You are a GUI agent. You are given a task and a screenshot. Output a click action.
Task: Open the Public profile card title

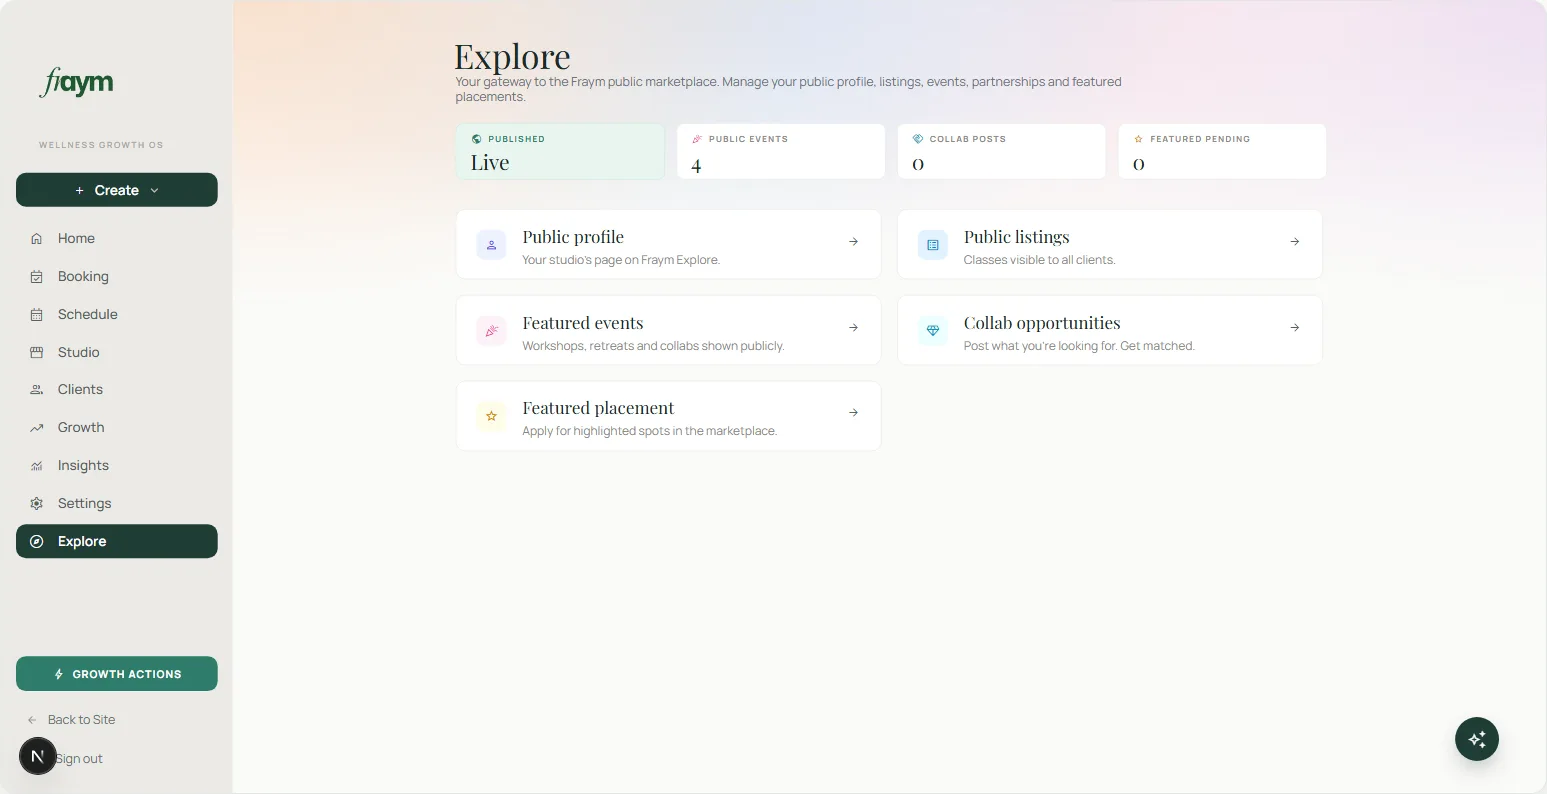click(573, 237)
